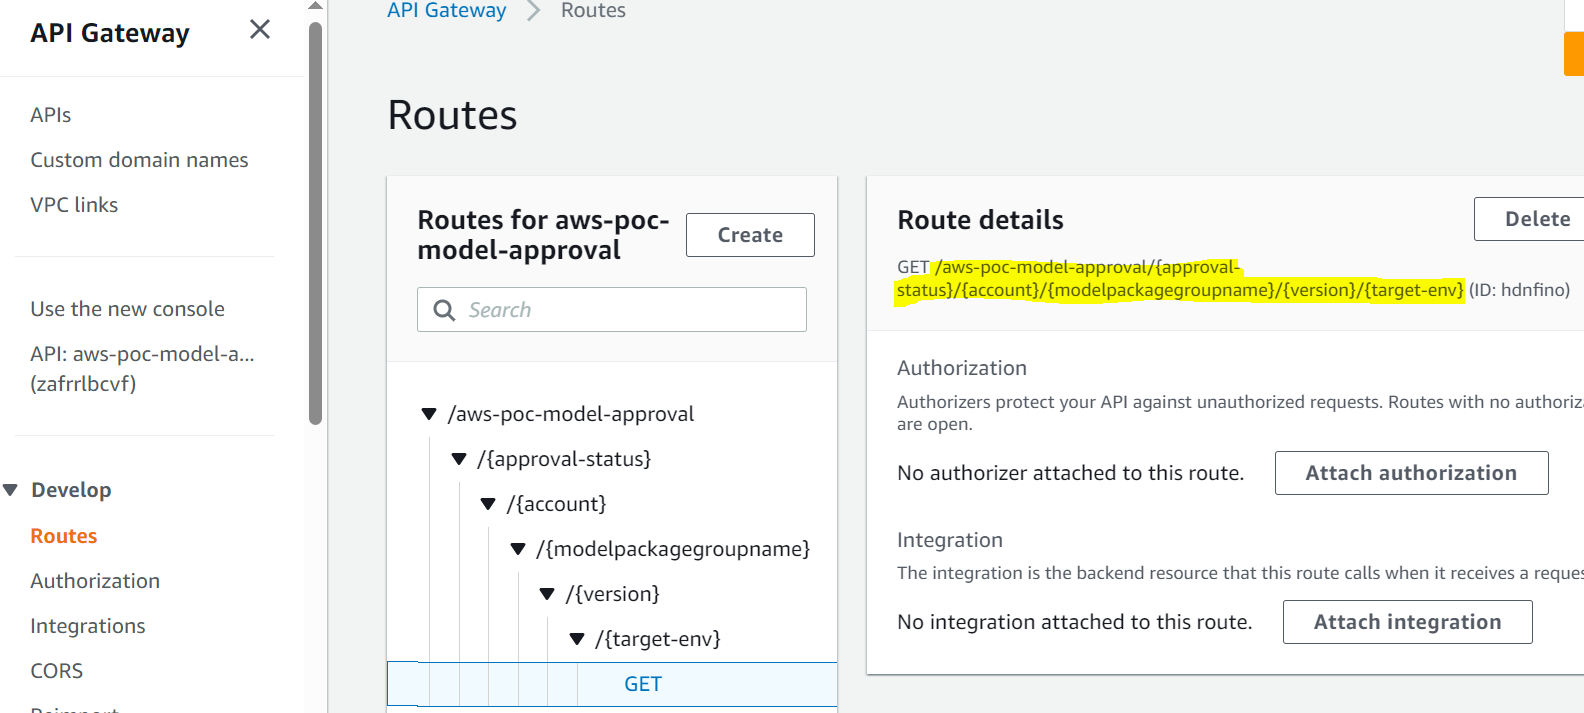The image size is (1584, 713).
Task: Click Use the new console
Action: (127, 309)
